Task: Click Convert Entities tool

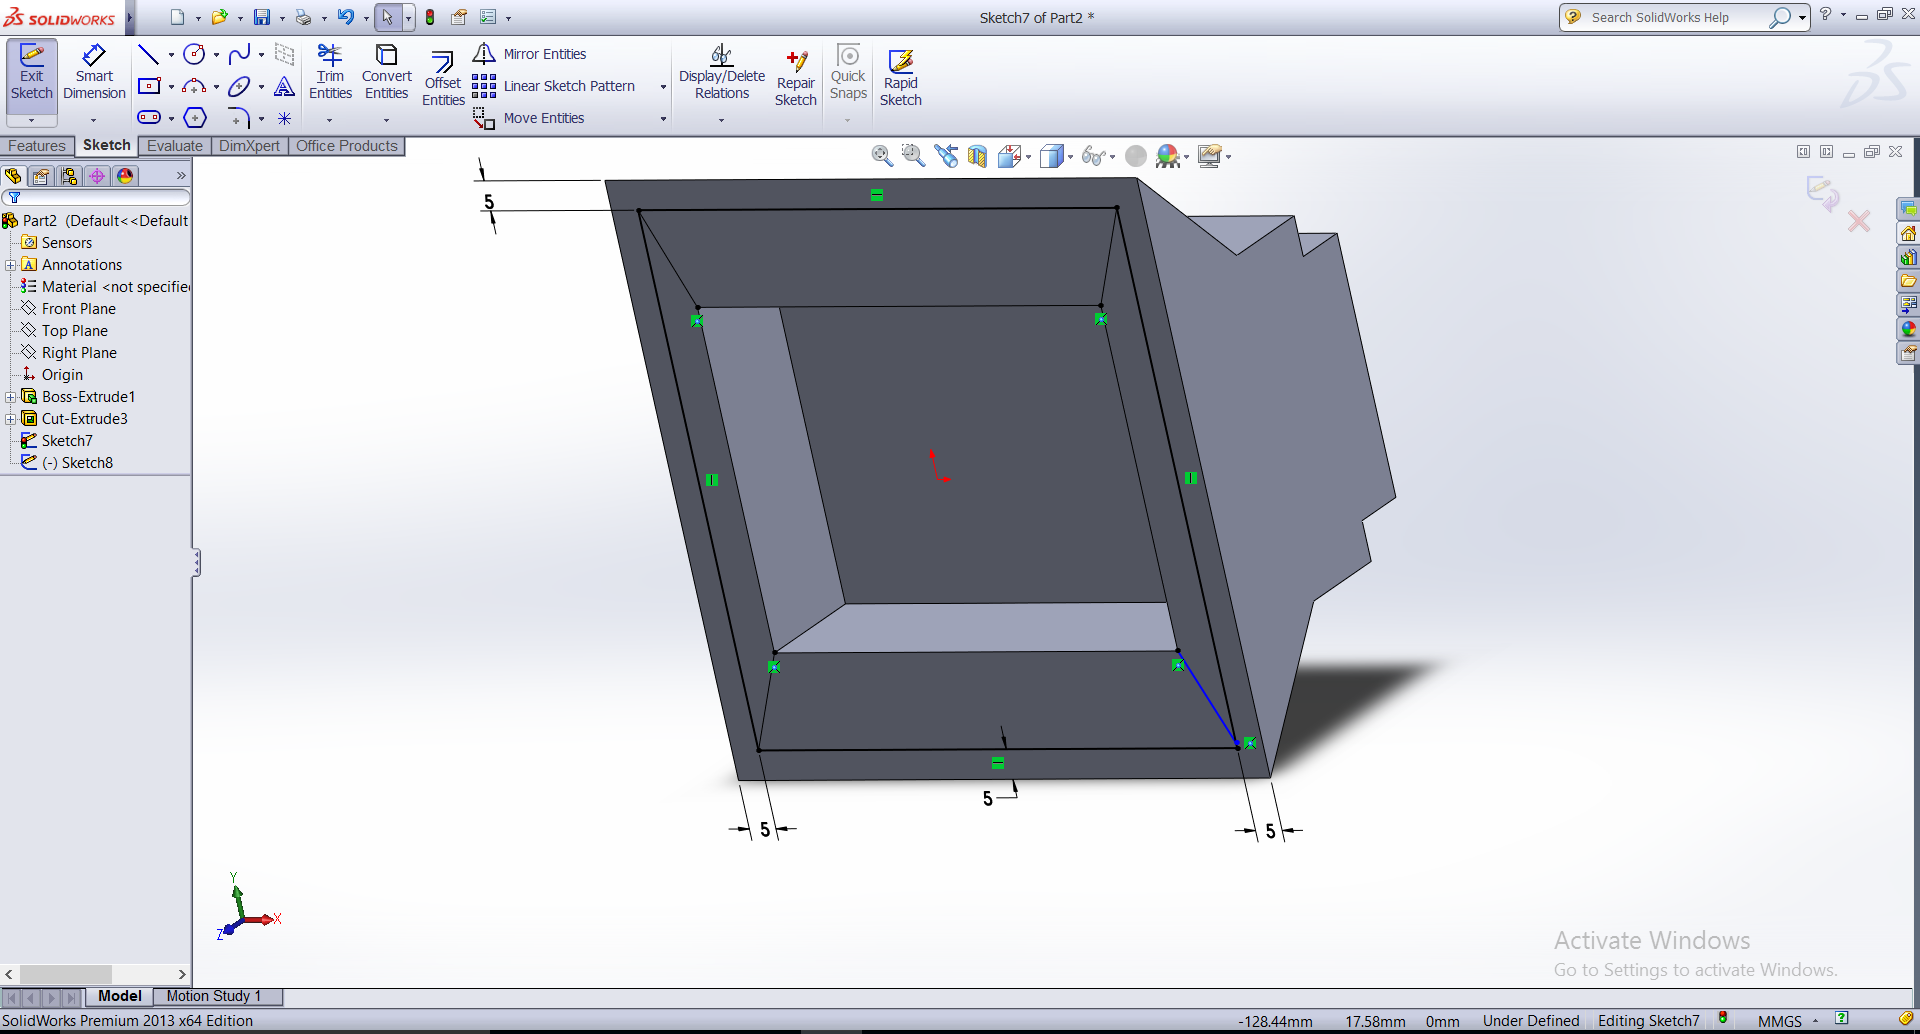Action: [x=386, y=72]
